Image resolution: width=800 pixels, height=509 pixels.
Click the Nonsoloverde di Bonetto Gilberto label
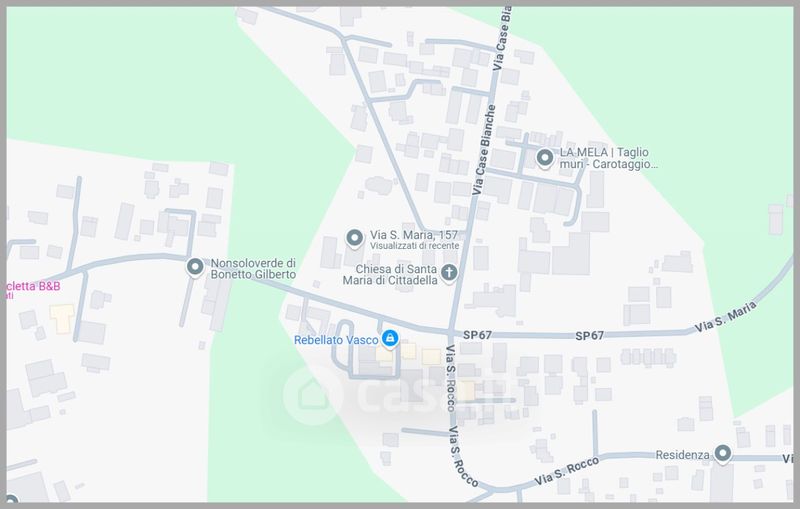(253, 269)
